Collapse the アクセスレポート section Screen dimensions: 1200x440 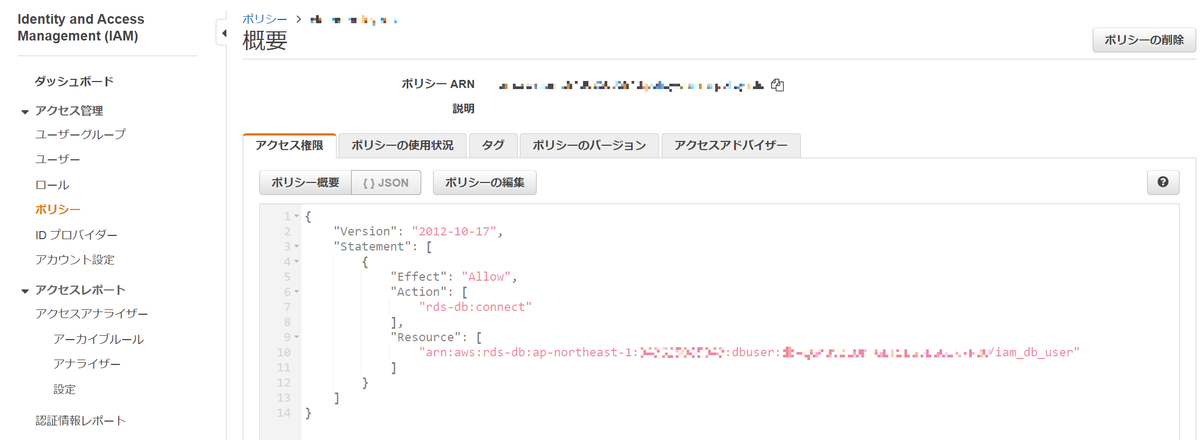point(25,291)
